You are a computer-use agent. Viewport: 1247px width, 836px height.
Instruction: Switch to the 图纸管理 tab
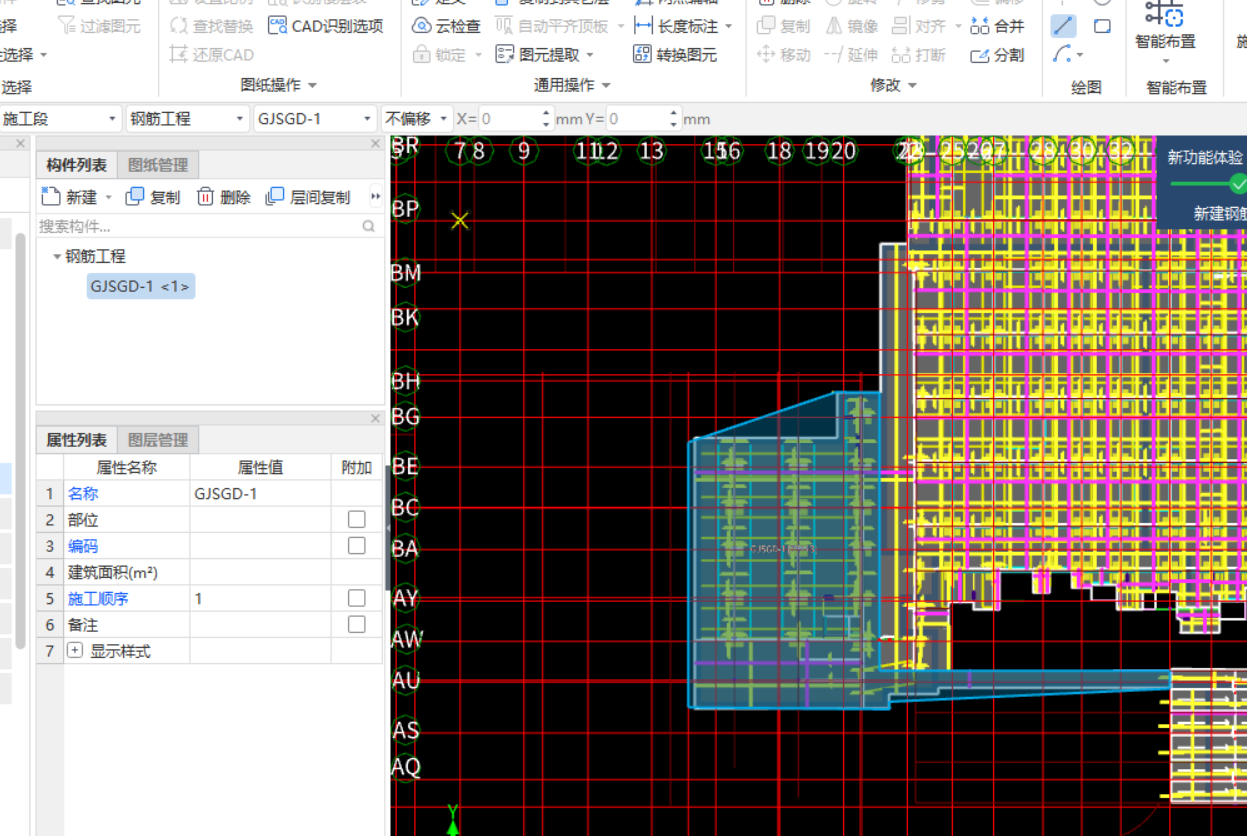point(157,165)
